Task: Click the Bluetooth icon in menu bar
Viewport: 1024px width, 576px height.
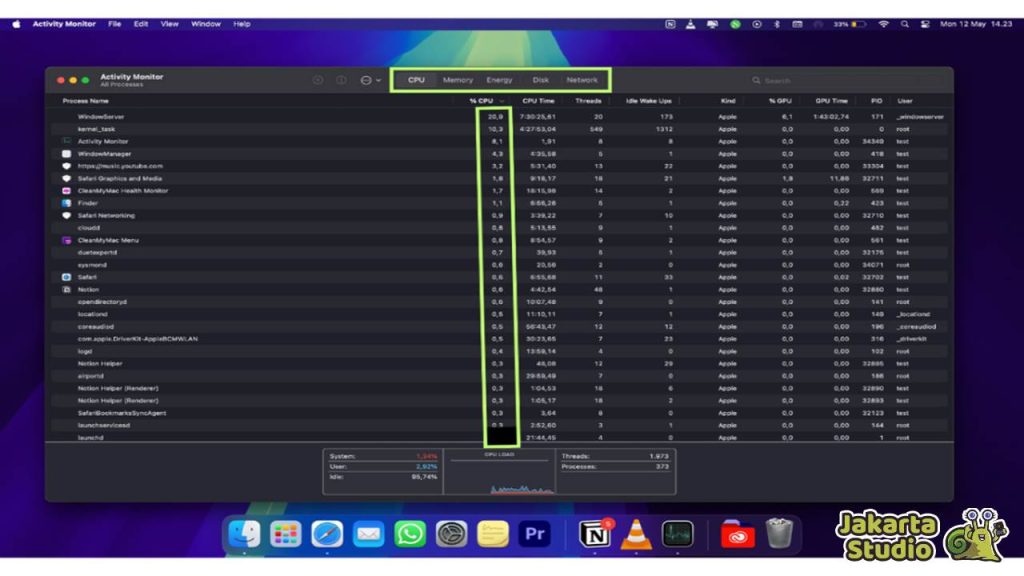Action: coord(776,24)
